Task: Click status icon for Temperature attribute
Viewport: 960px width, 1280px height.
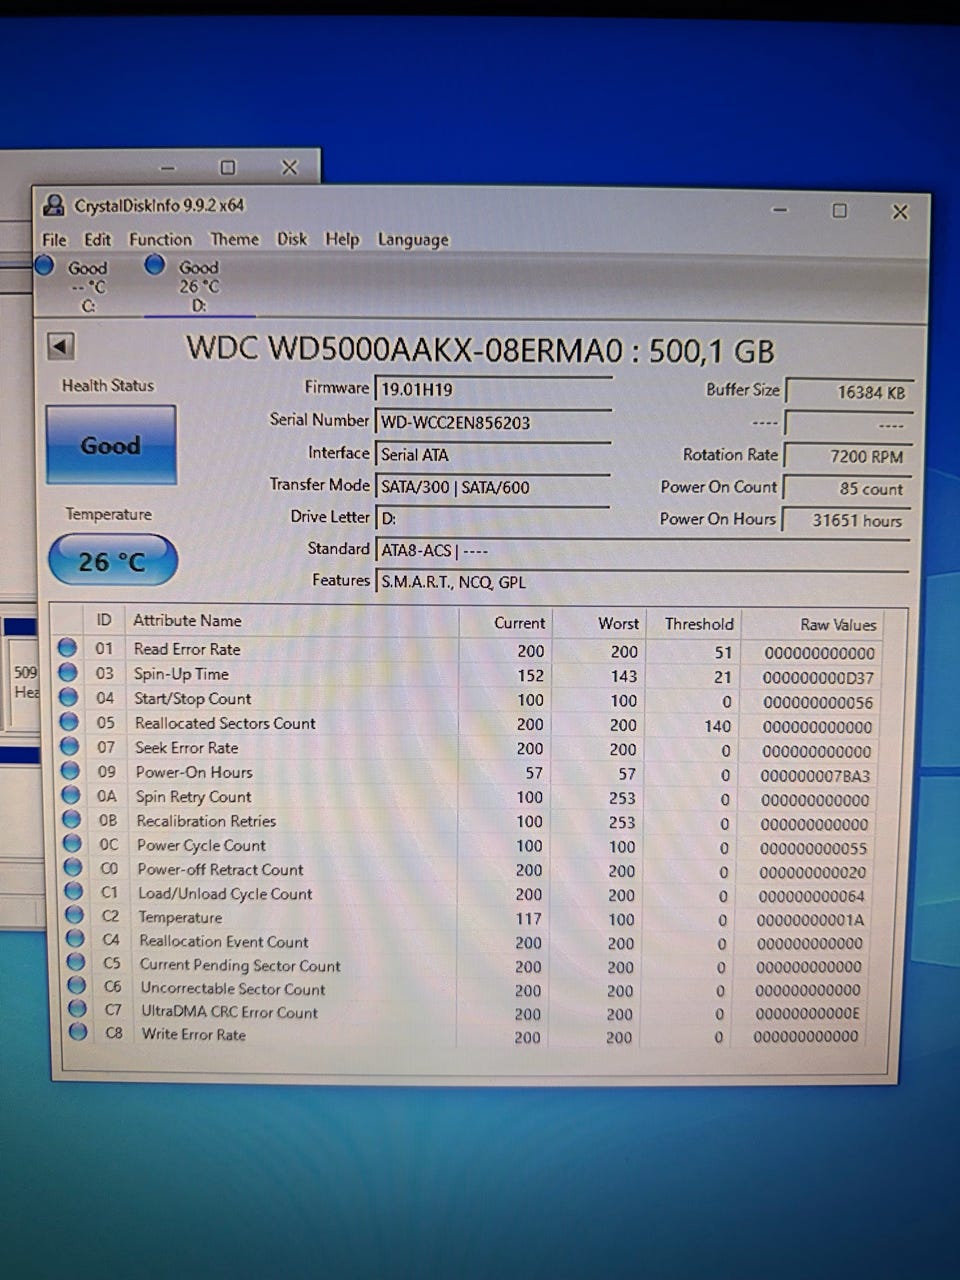Action: click(x=74, y=915)
